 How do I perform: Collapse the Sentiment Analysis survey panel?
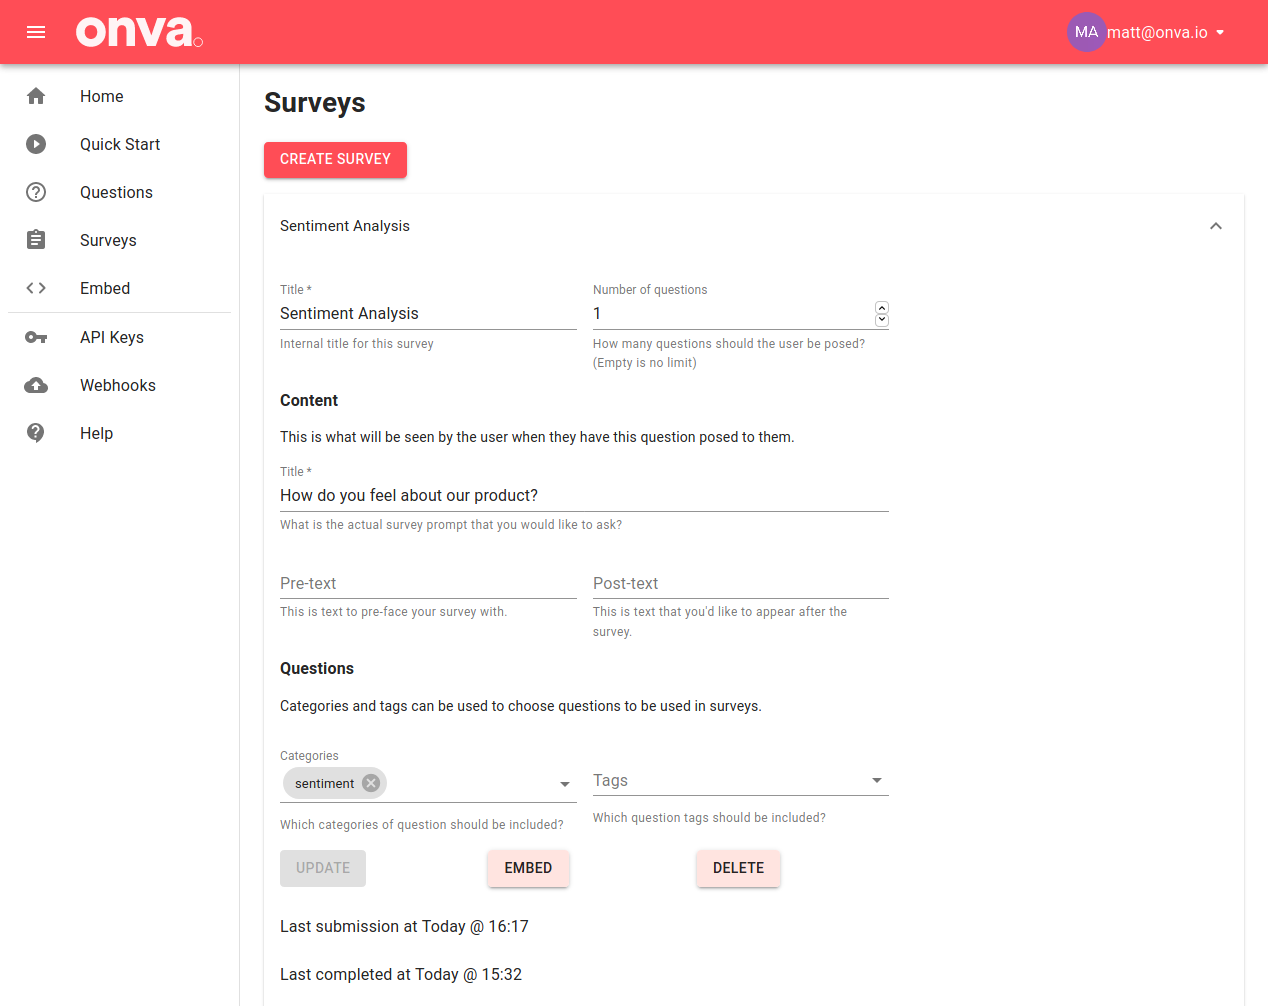pyautogui.click(x=1216, y=226)
